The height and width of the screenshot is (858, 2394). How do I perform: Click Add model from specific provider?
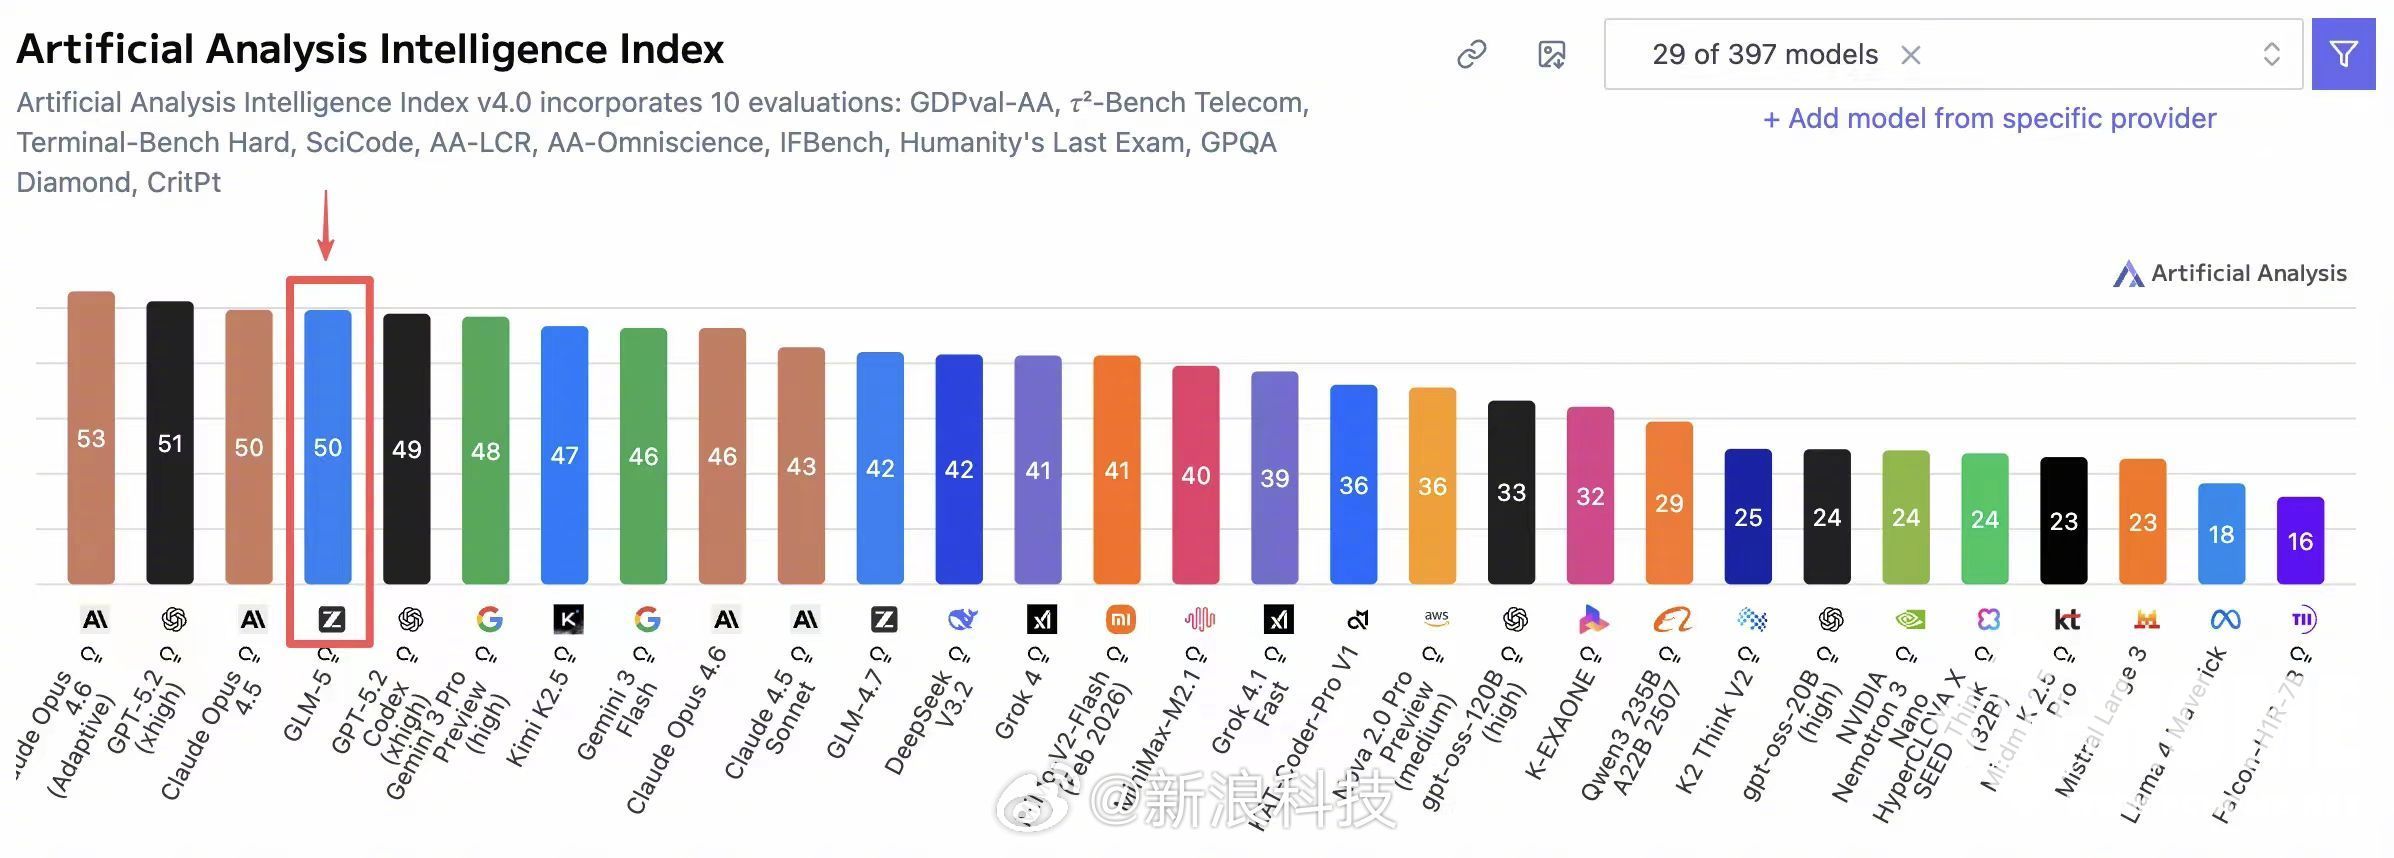1989,119
